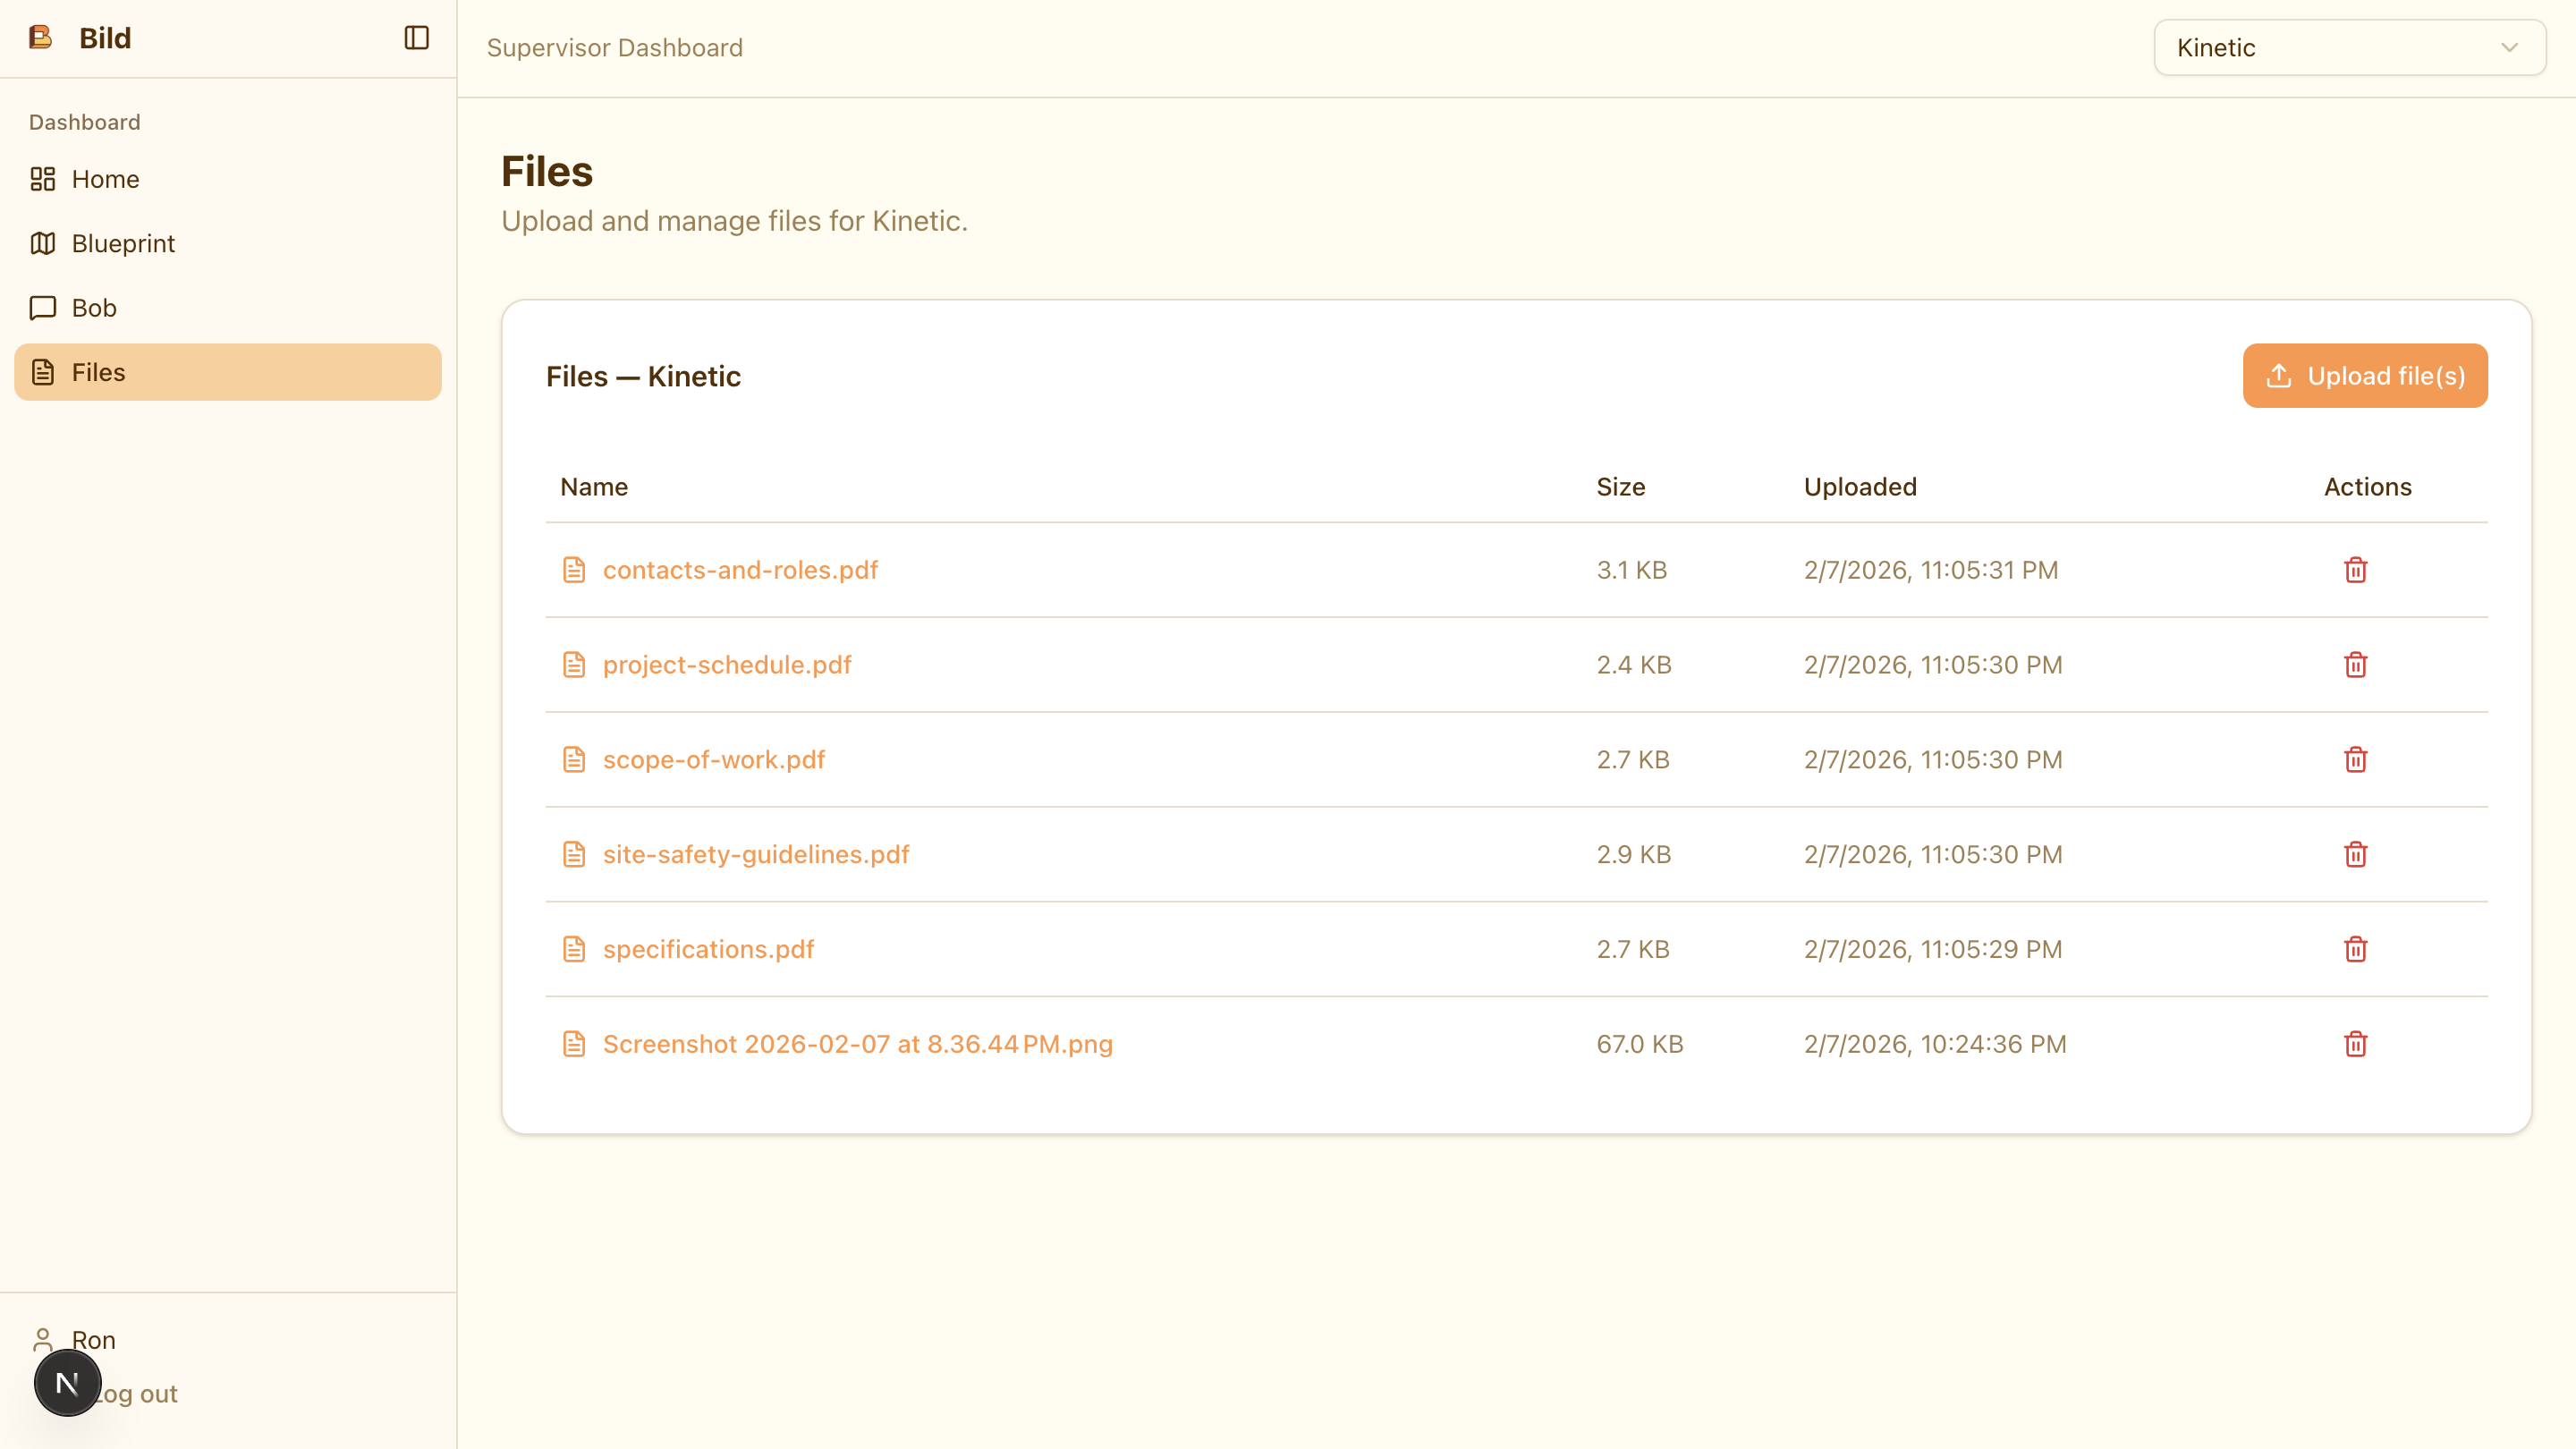Open the contacts-and-roles.pdf link

[740, 570]
